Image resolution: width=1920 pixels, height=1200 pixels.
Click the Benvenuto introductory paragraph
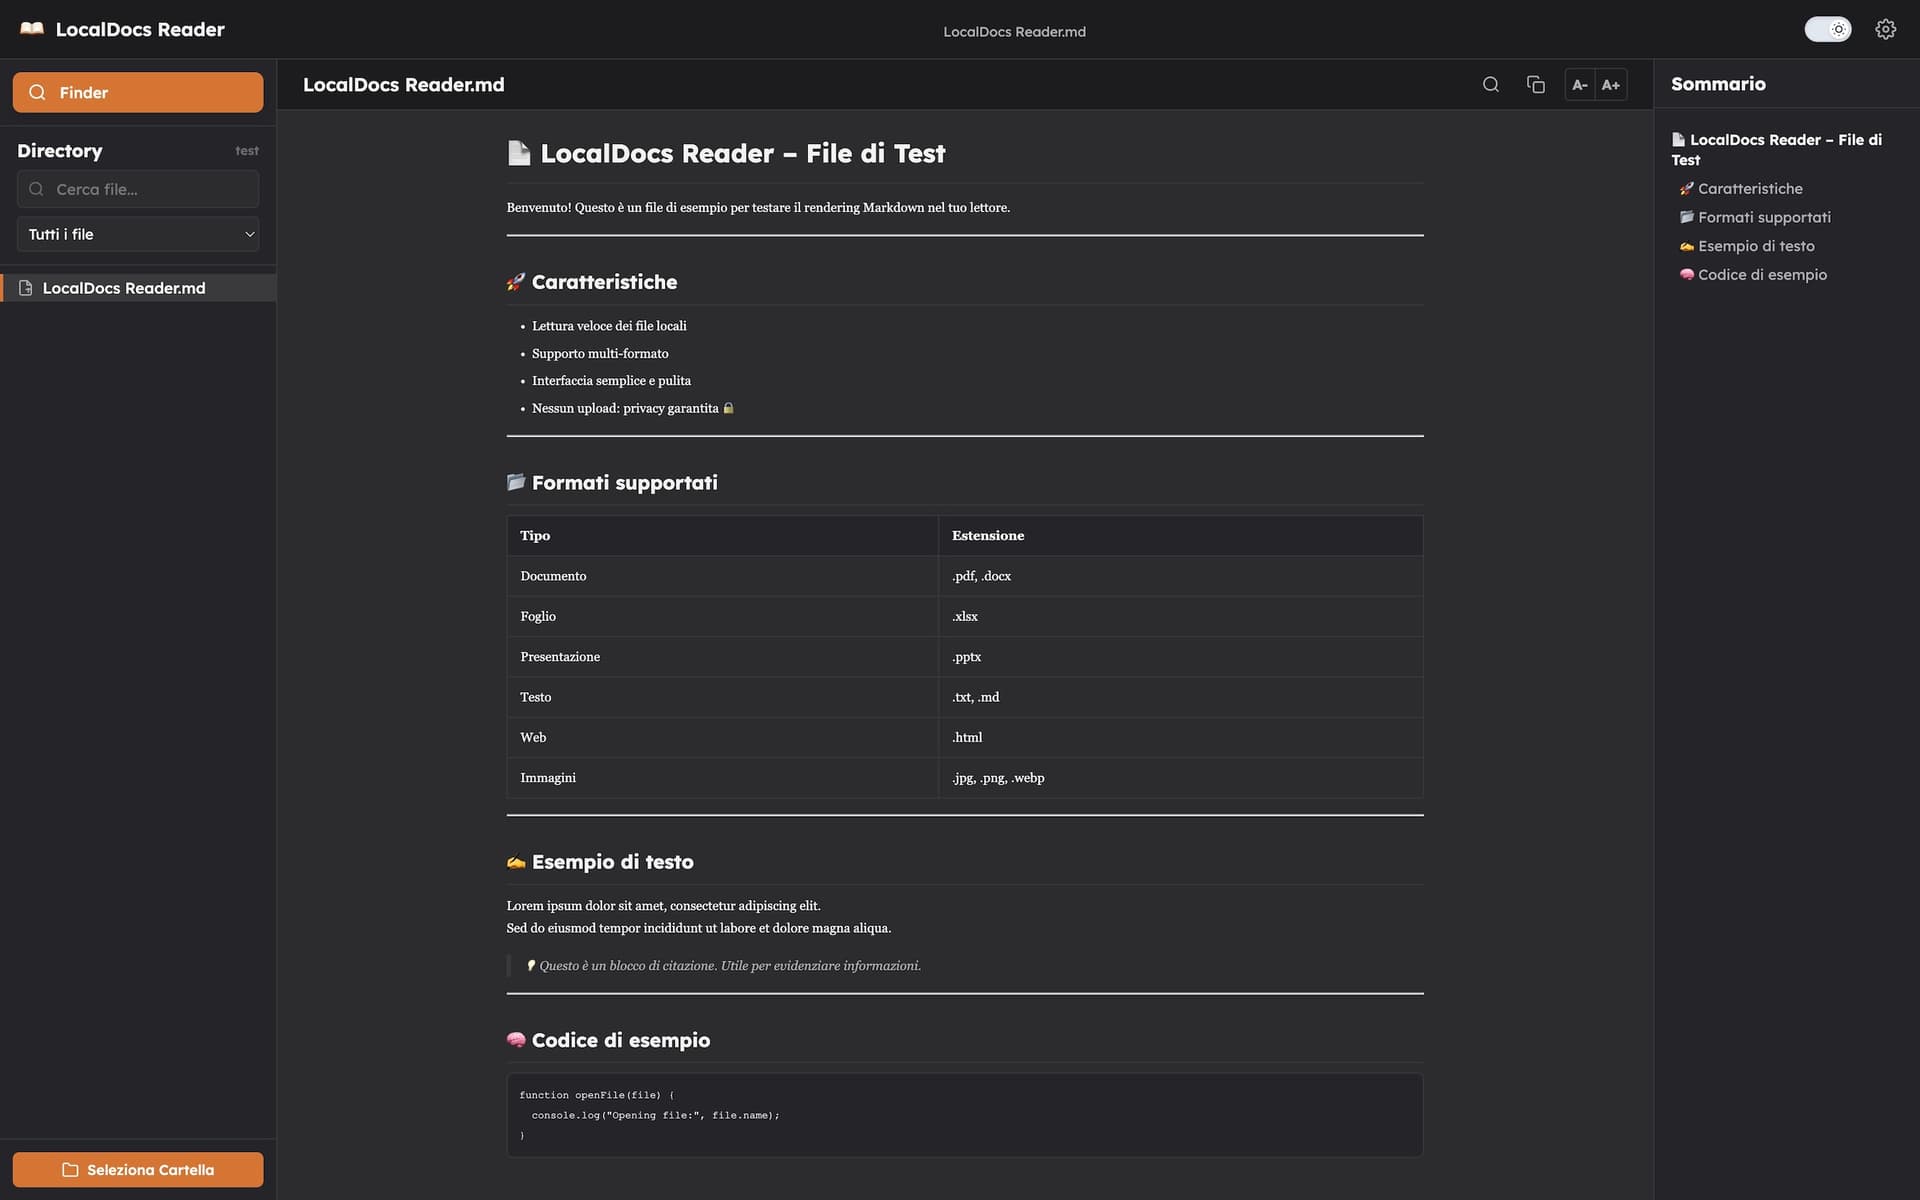click(758, 208)
